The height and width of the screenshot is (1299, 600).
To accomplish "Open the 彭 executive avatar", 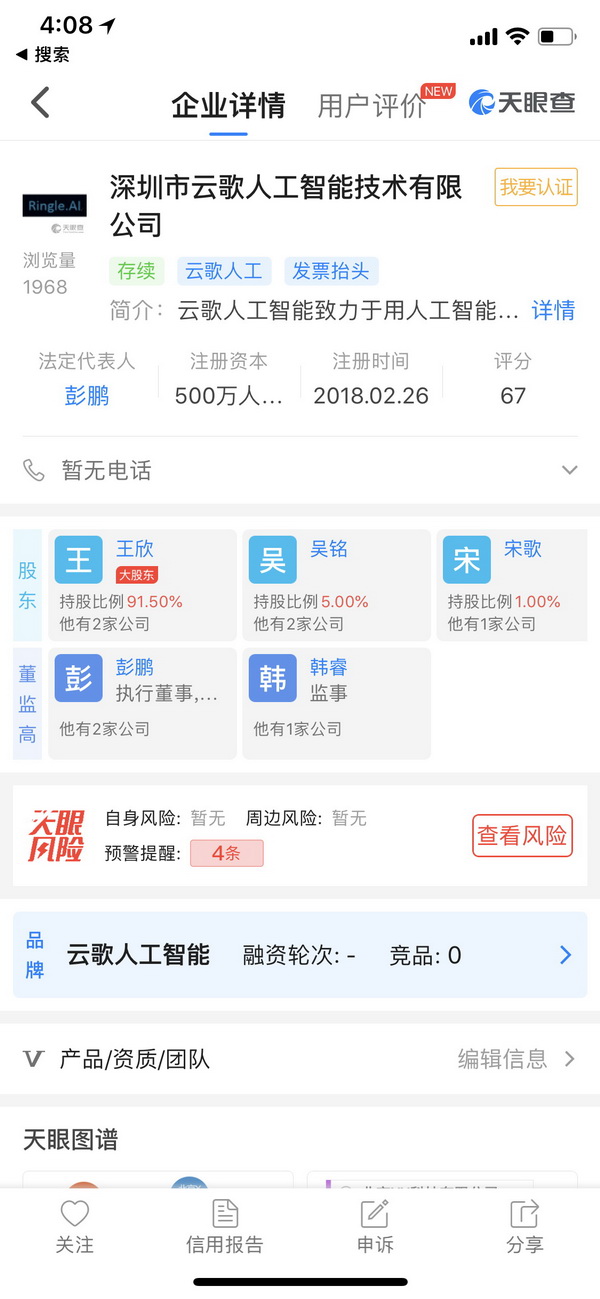I will click(79, 678).
